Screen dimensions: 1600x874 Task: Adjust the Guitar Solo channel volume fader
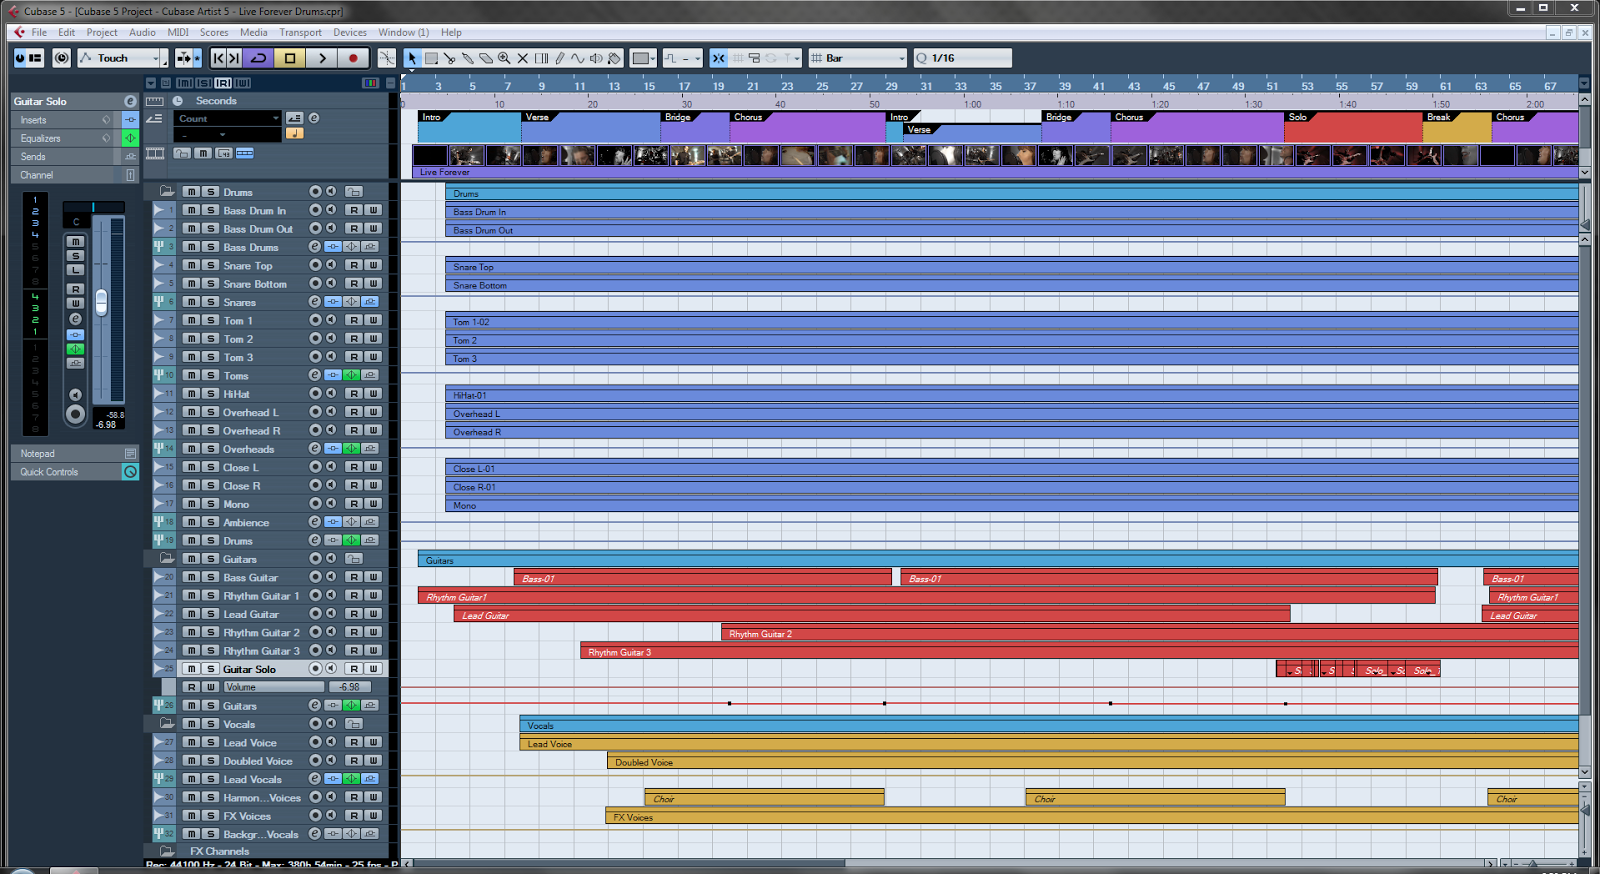[101, 301]
